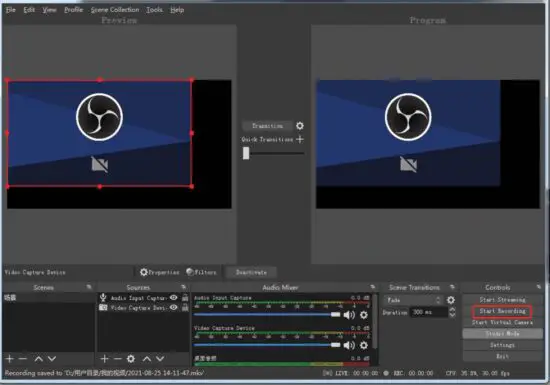Pop out the Audio Mixer dock
This screenshot has height=385, width=550.
coord(372,287)
